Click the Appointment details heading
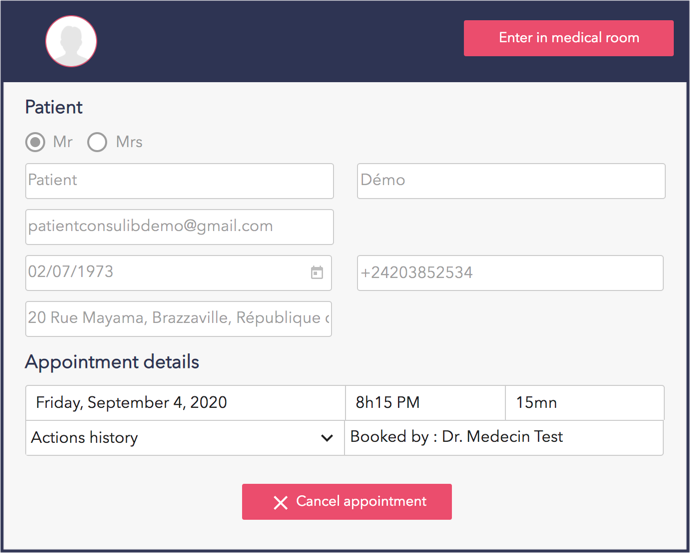This screenshot has height=553, width=690. pyautogui.click(x=112, y=362)
